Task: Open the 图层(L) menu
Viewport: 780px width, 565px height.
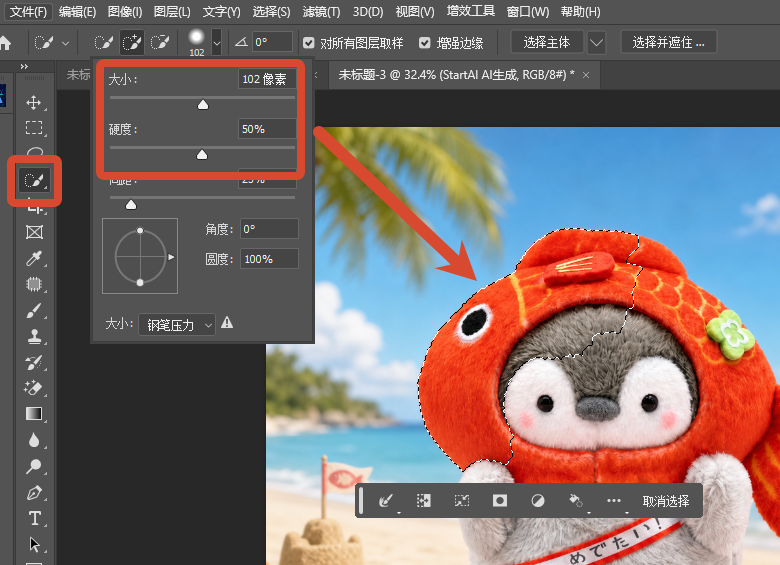Action: (172, 11)
